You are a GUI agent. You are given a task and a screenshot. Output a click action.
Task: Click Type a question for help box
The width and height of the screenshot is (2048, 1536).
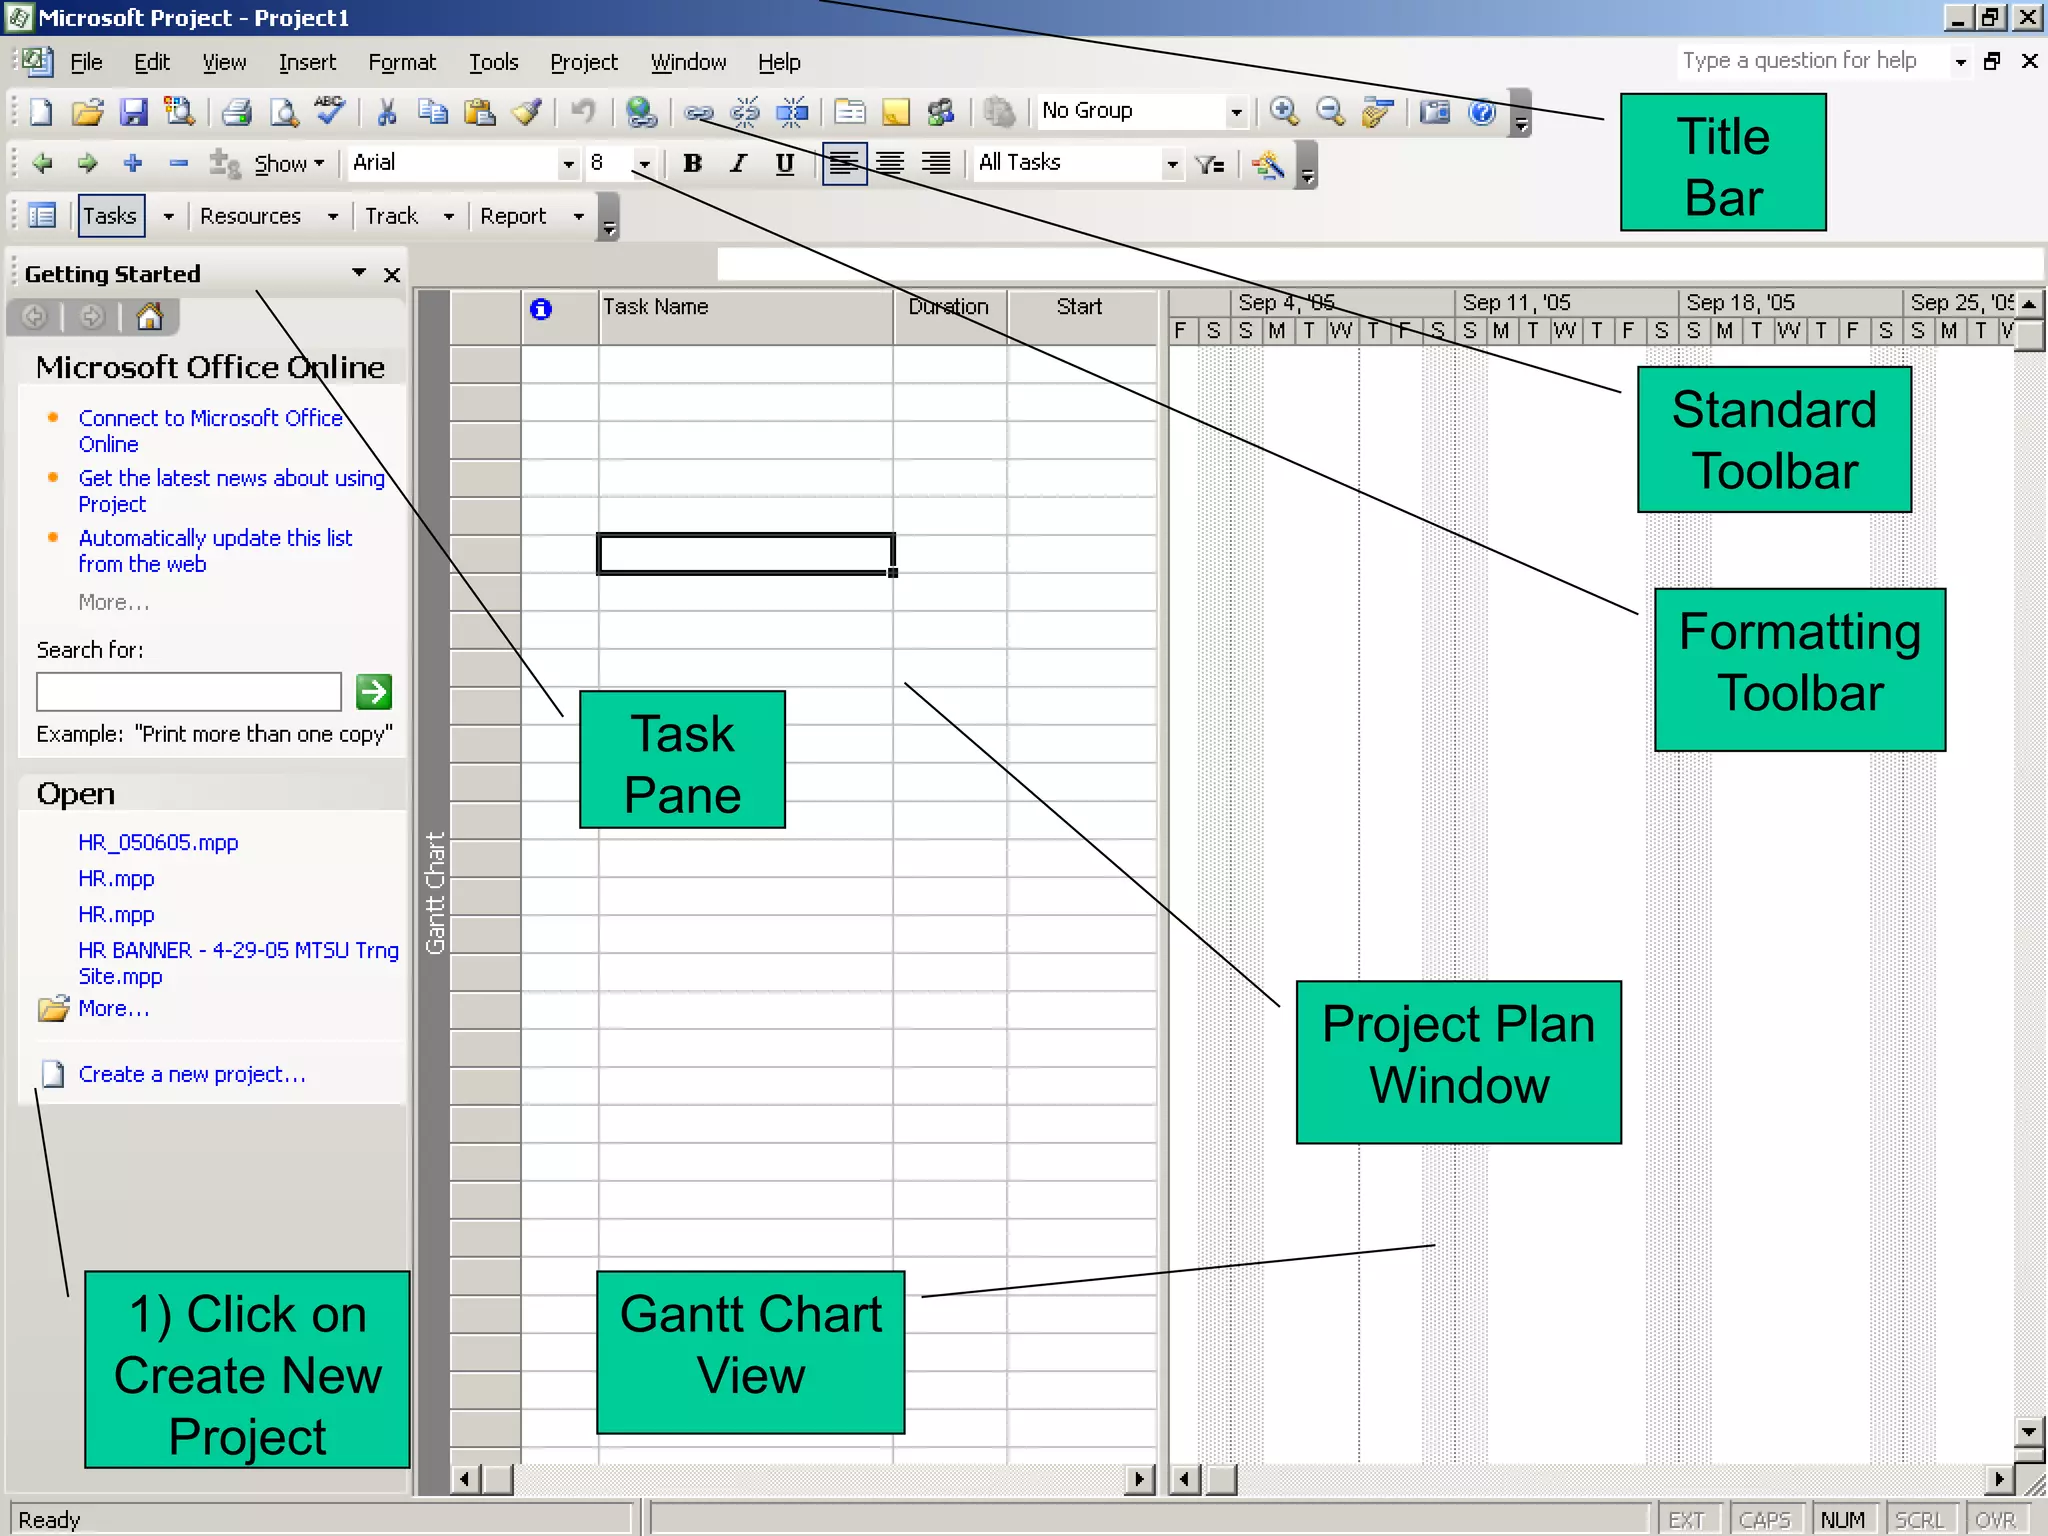(1812, 61)
